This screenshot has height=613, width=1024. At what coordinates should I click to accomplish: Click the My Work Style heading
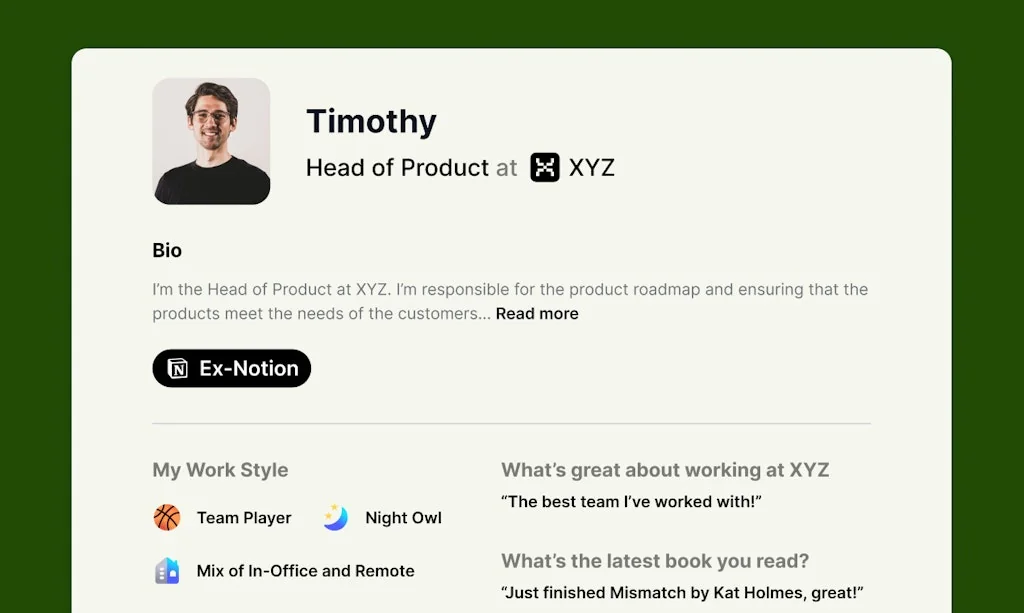220,470
